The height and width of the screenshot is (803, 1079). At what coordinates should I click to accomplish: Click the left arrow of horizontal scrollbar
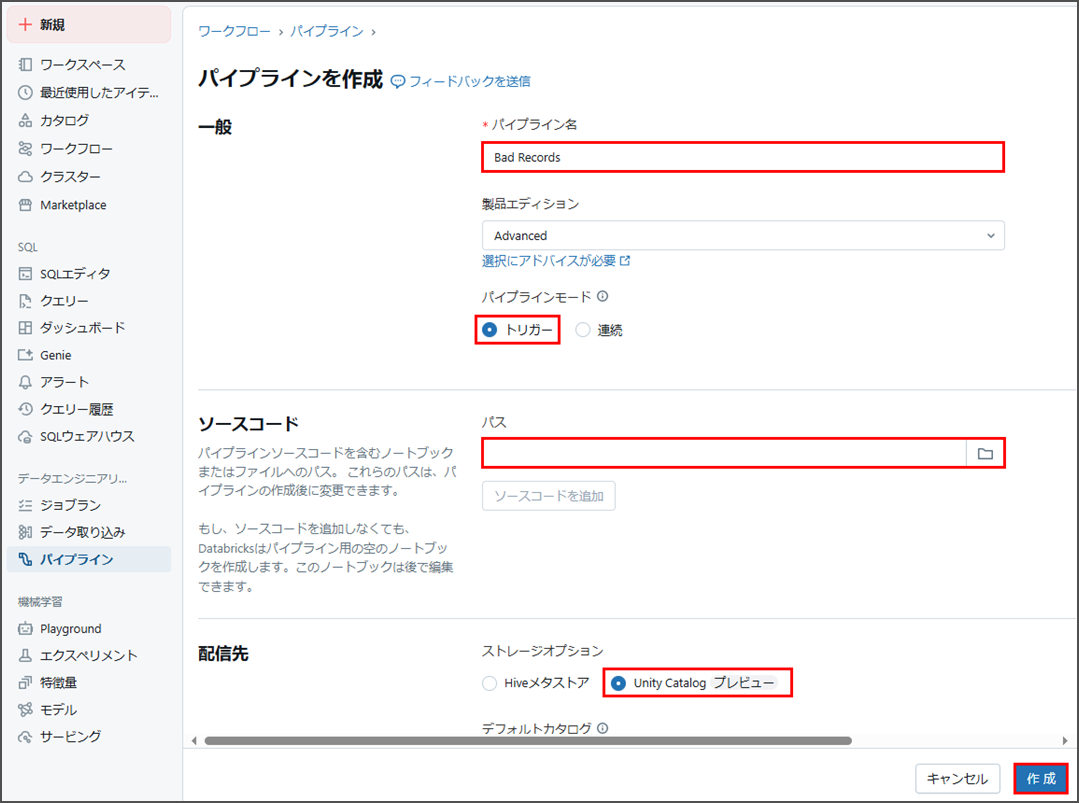(194, 741)
